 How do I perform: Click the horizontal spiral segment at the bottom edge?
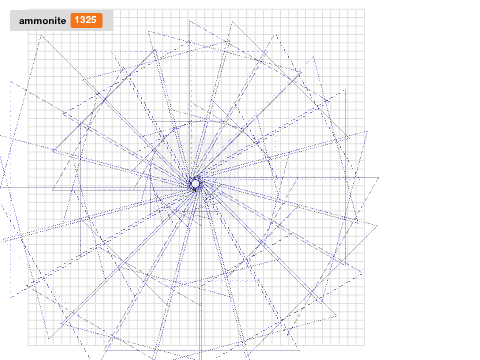[x=202, y=350]
